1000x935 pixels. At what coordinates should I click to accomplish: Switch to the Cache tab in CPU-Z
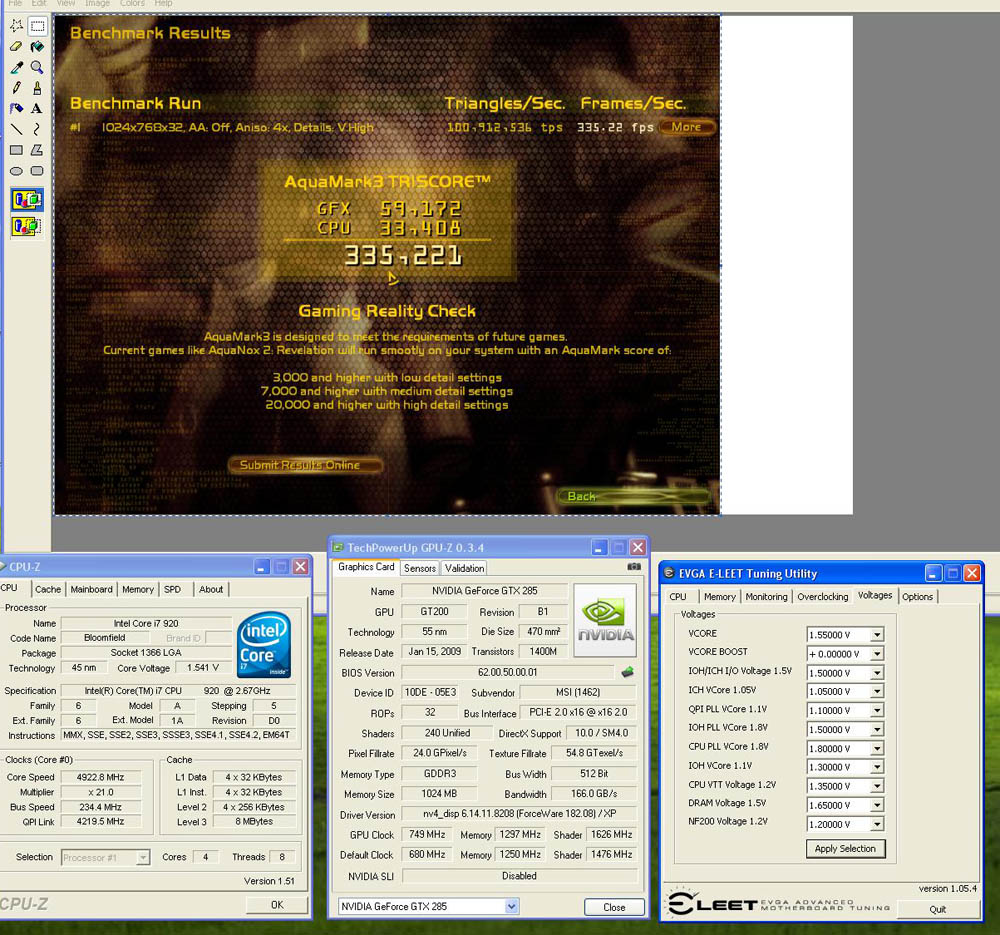48,589
